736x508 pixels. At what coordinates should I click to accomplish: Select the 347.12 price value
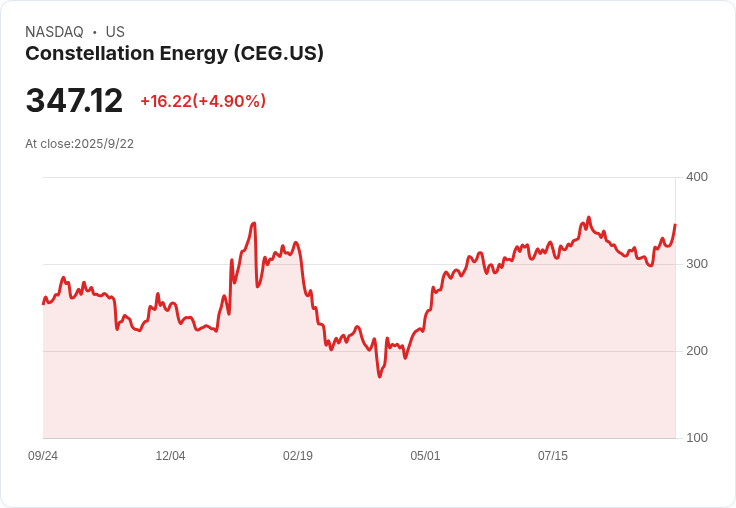(74, 100)
